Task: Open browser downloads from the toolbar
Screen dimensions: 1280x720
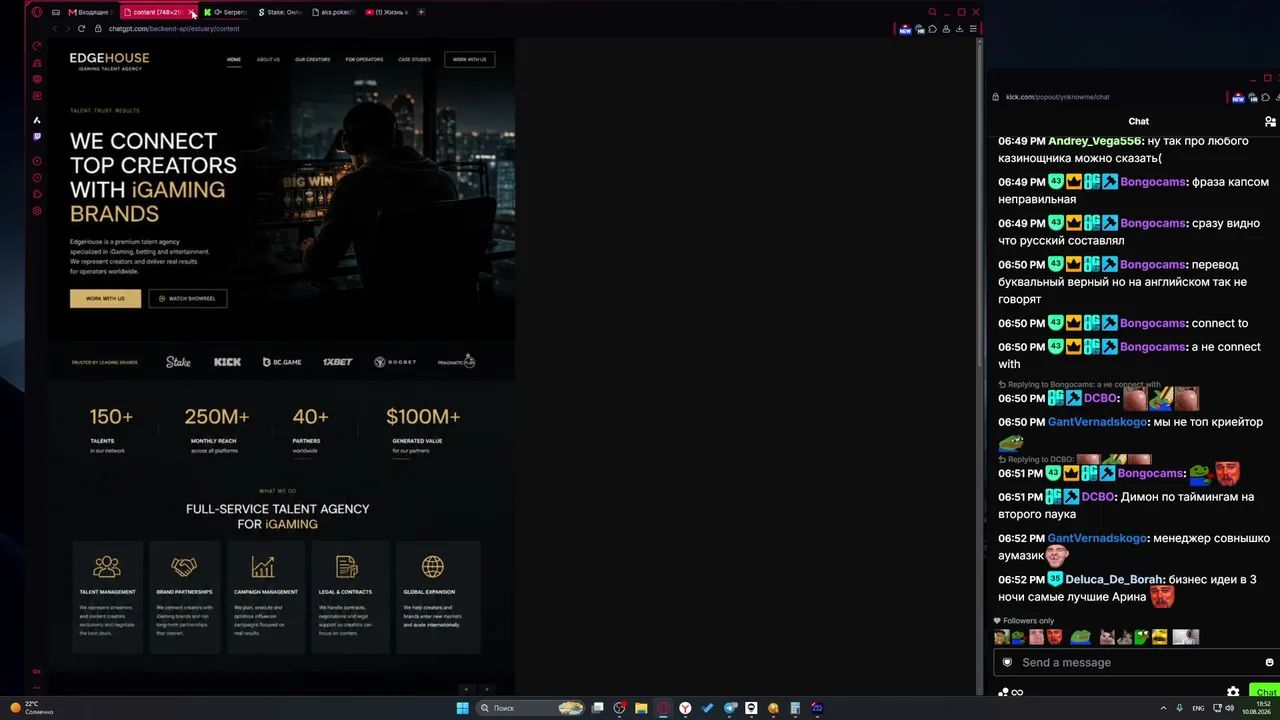Action: 959,29
